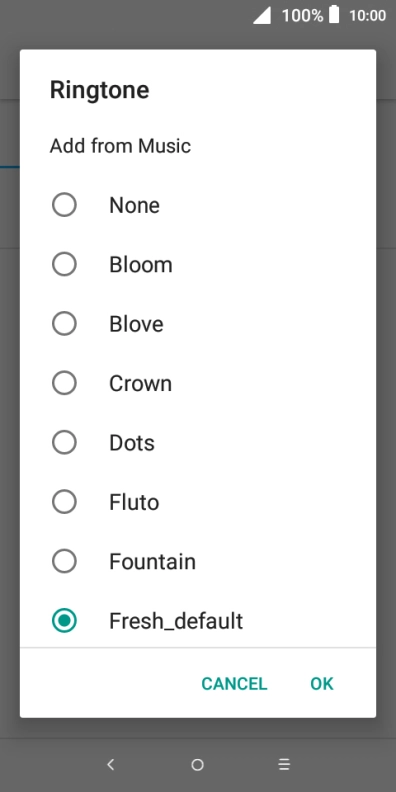Viewport: 396px width, 792px height.
Task: Tap the battery icon in status bar
Action: [334, 15]
